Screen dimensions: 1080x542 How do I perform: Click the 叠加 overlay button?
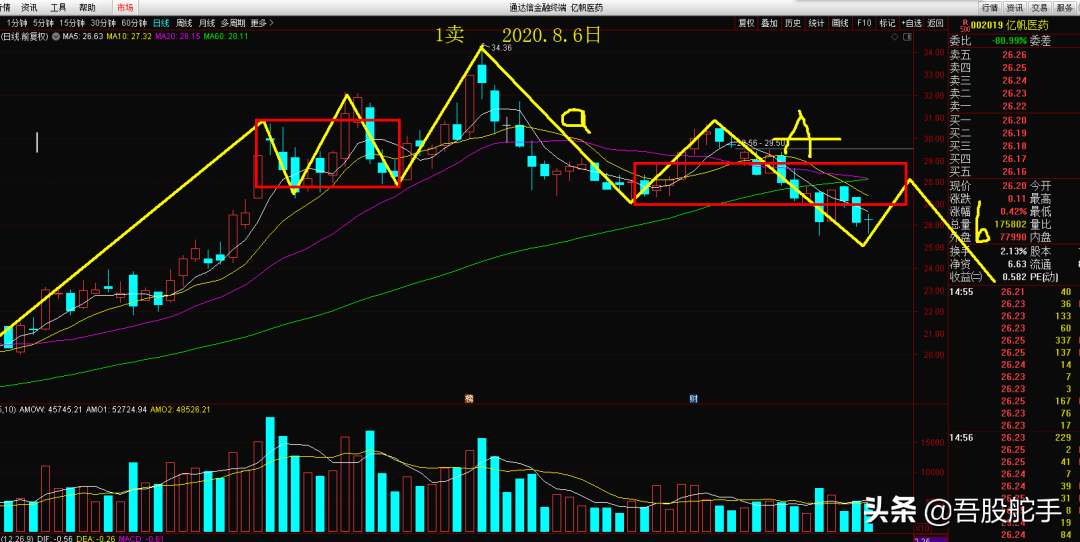[769, 23]
